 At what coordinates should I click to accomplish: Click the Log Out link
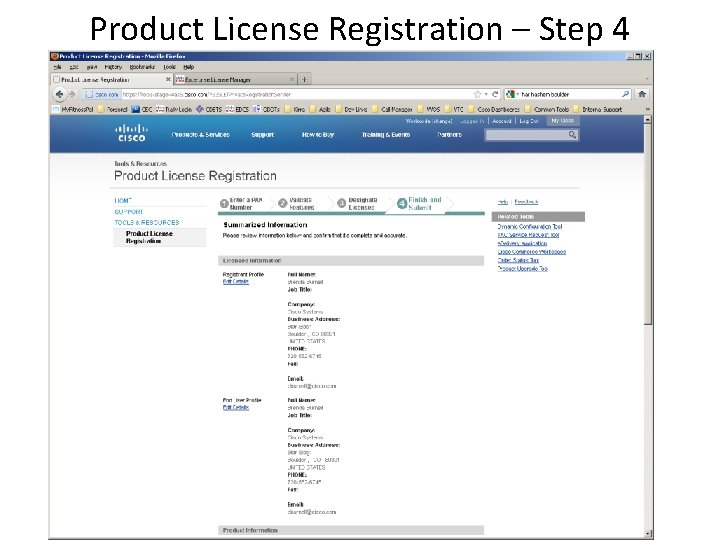[529, 121]
